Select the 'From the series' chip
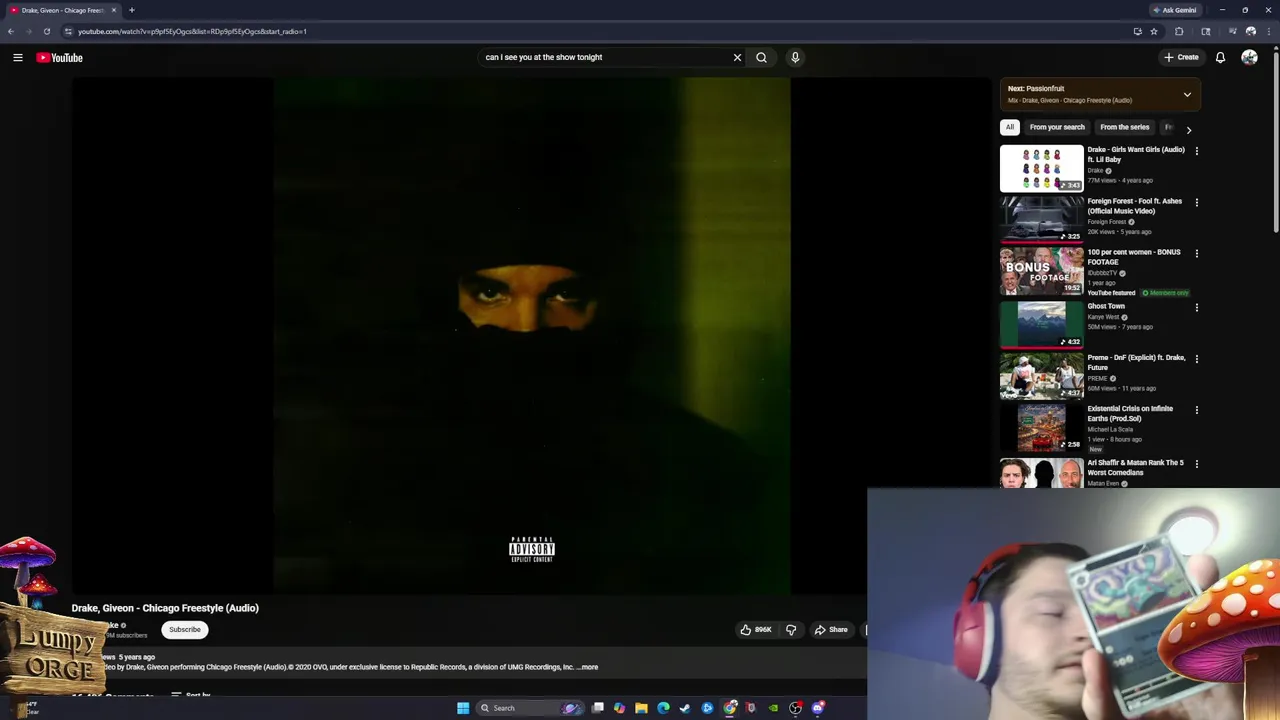The height and width of the screenshot is (720, 1280). 1125,127
